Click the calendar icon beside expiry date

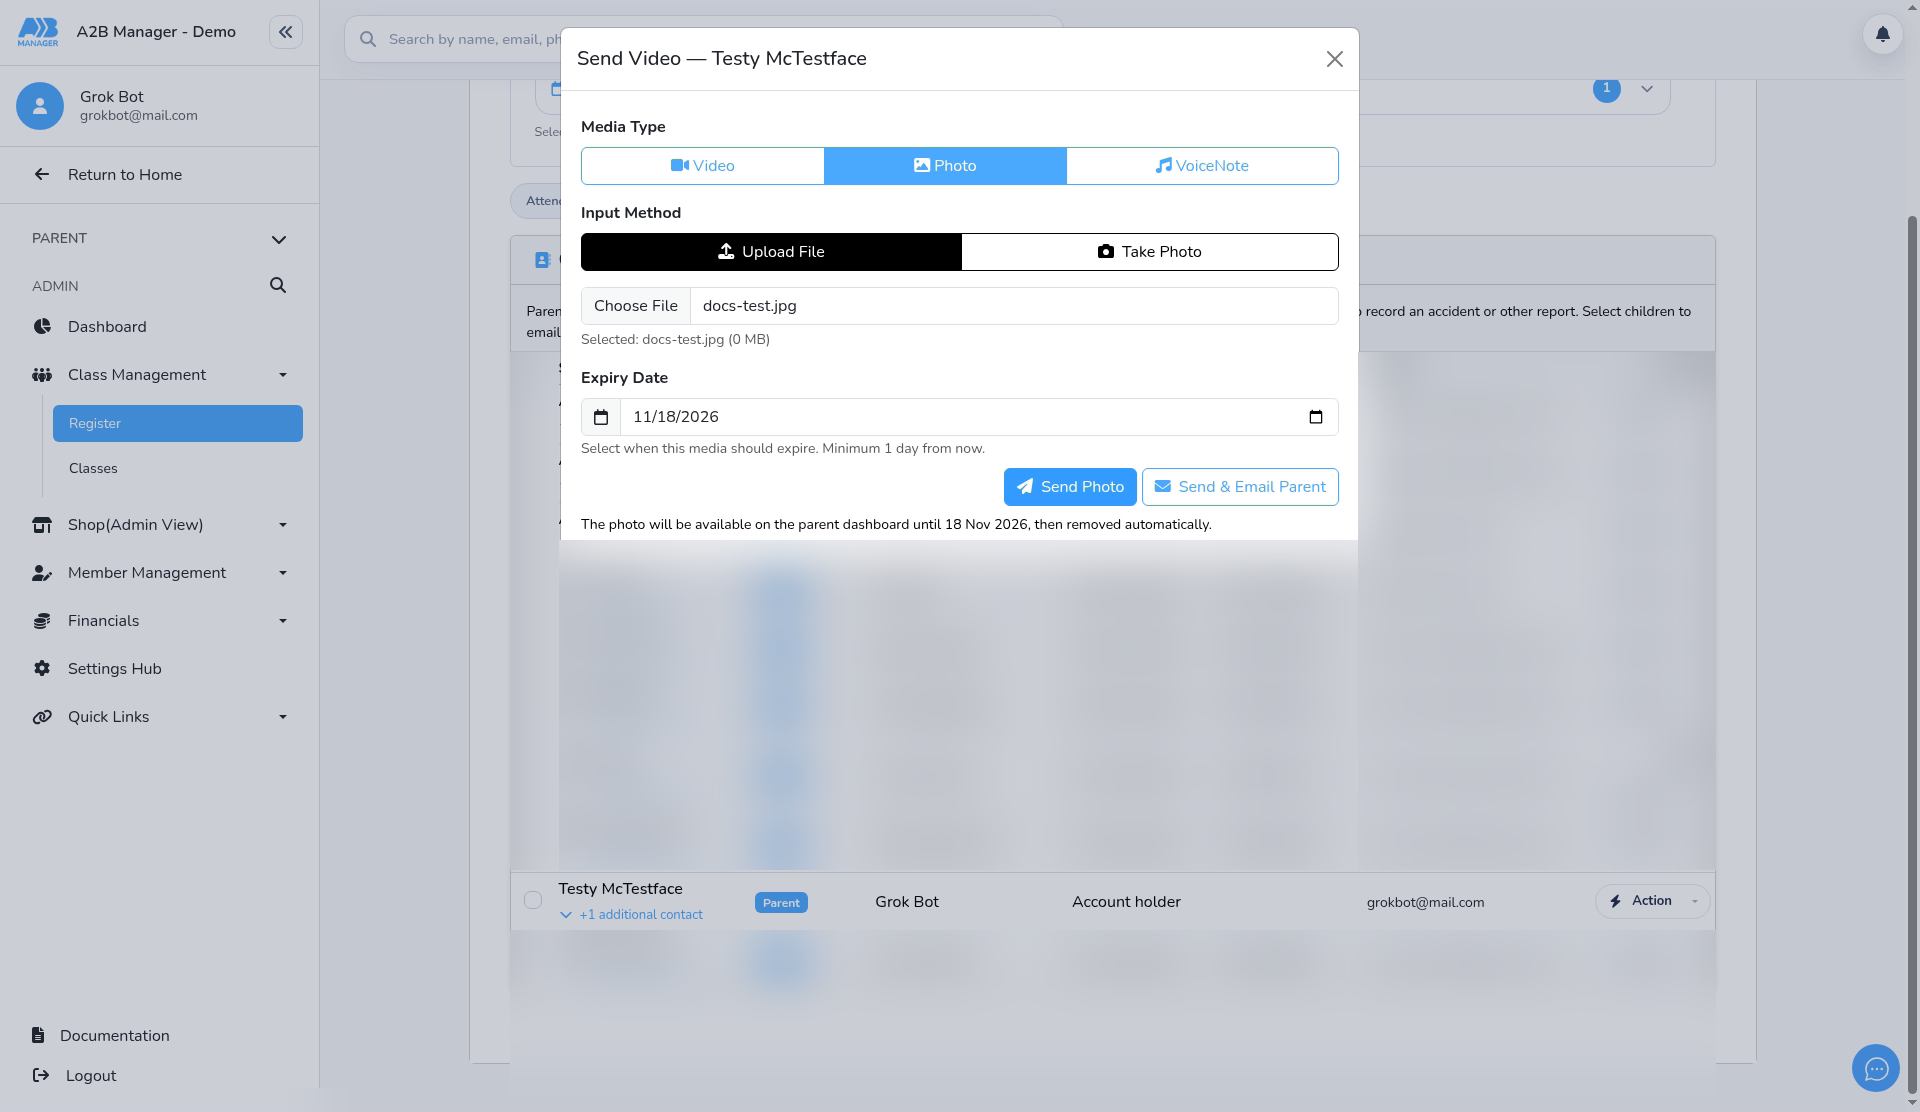[601, 417]
